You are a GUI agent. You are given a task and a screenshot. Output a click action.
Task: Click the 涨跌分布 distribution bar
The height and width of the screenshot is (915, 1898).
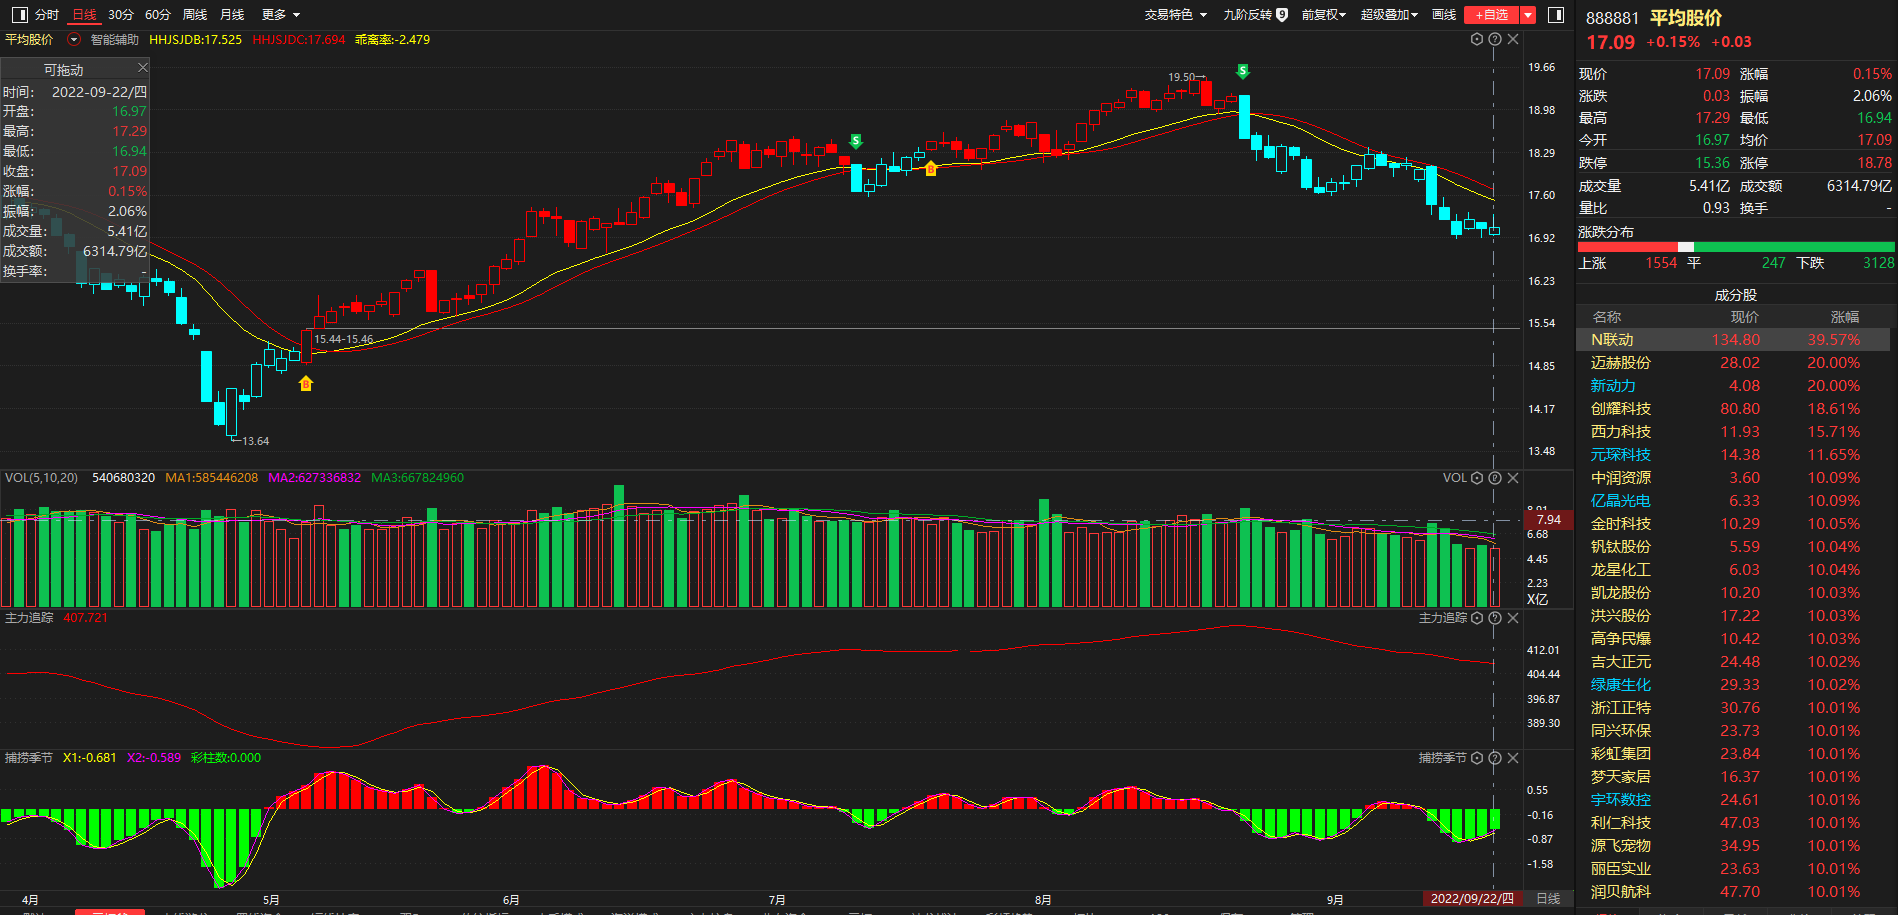1736,247
